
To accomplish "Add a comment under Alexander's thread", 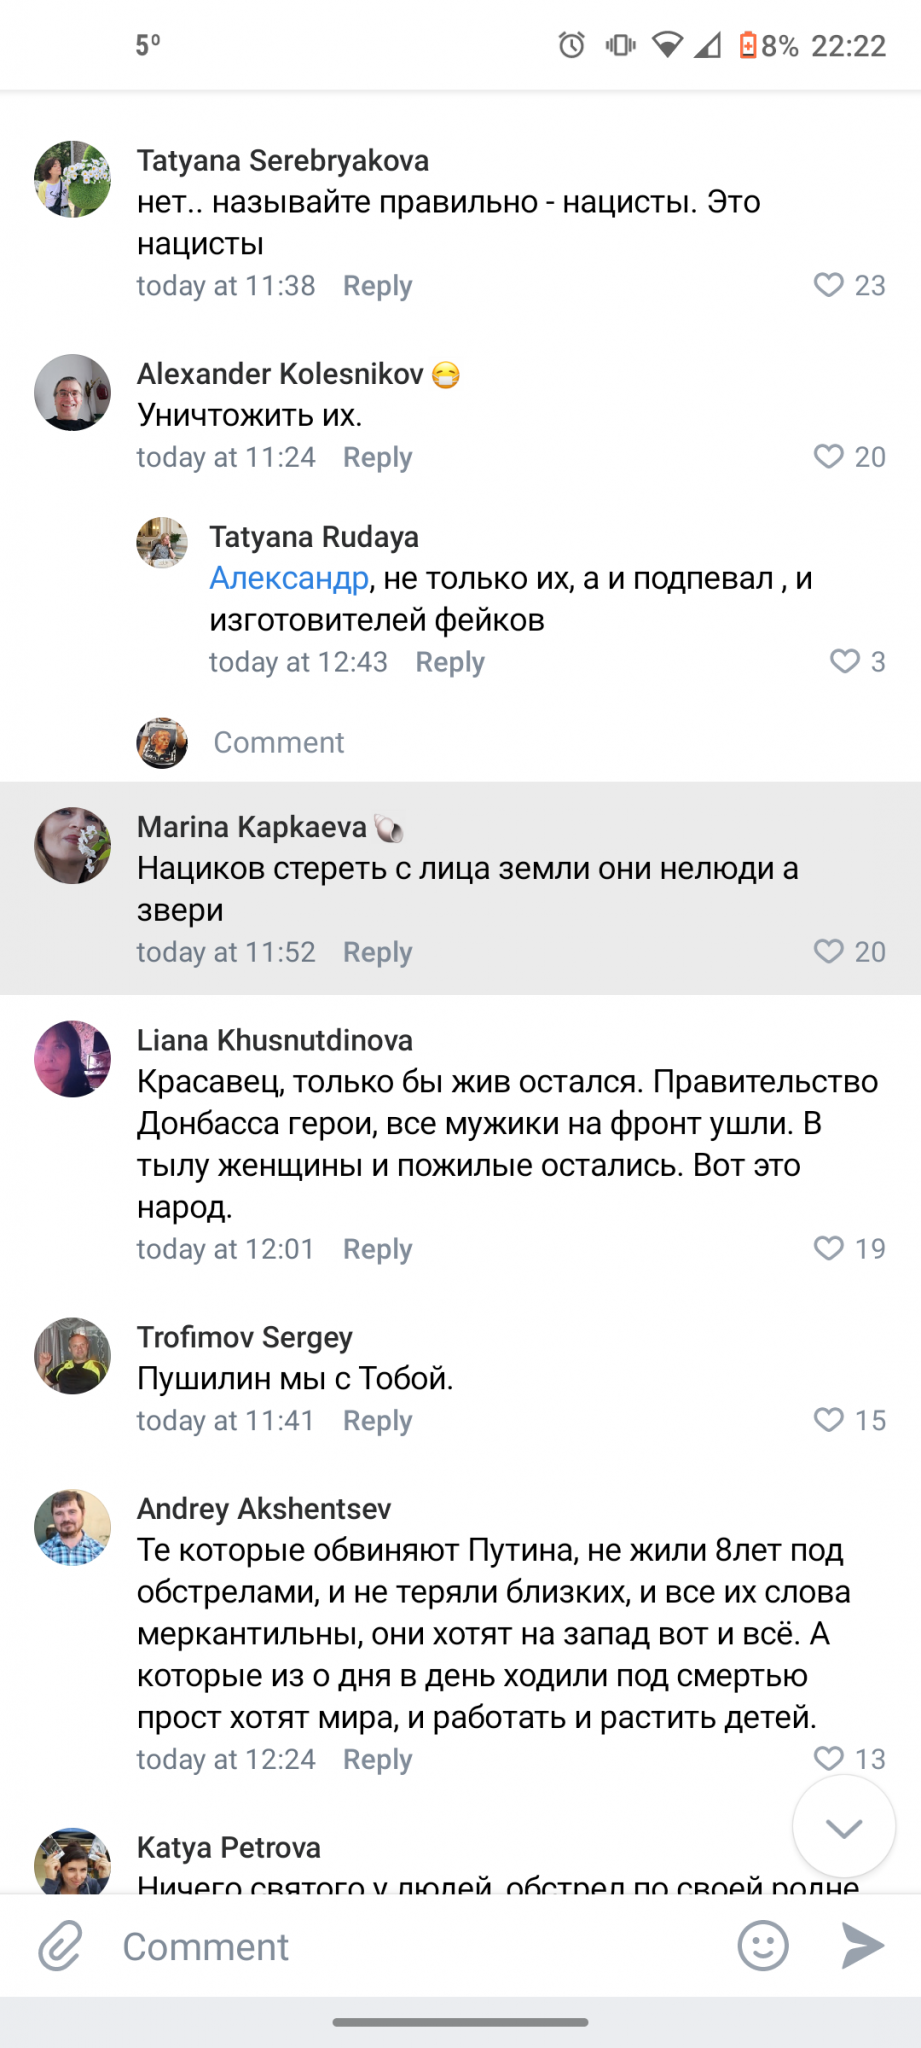I will click(x=279, y=742).
